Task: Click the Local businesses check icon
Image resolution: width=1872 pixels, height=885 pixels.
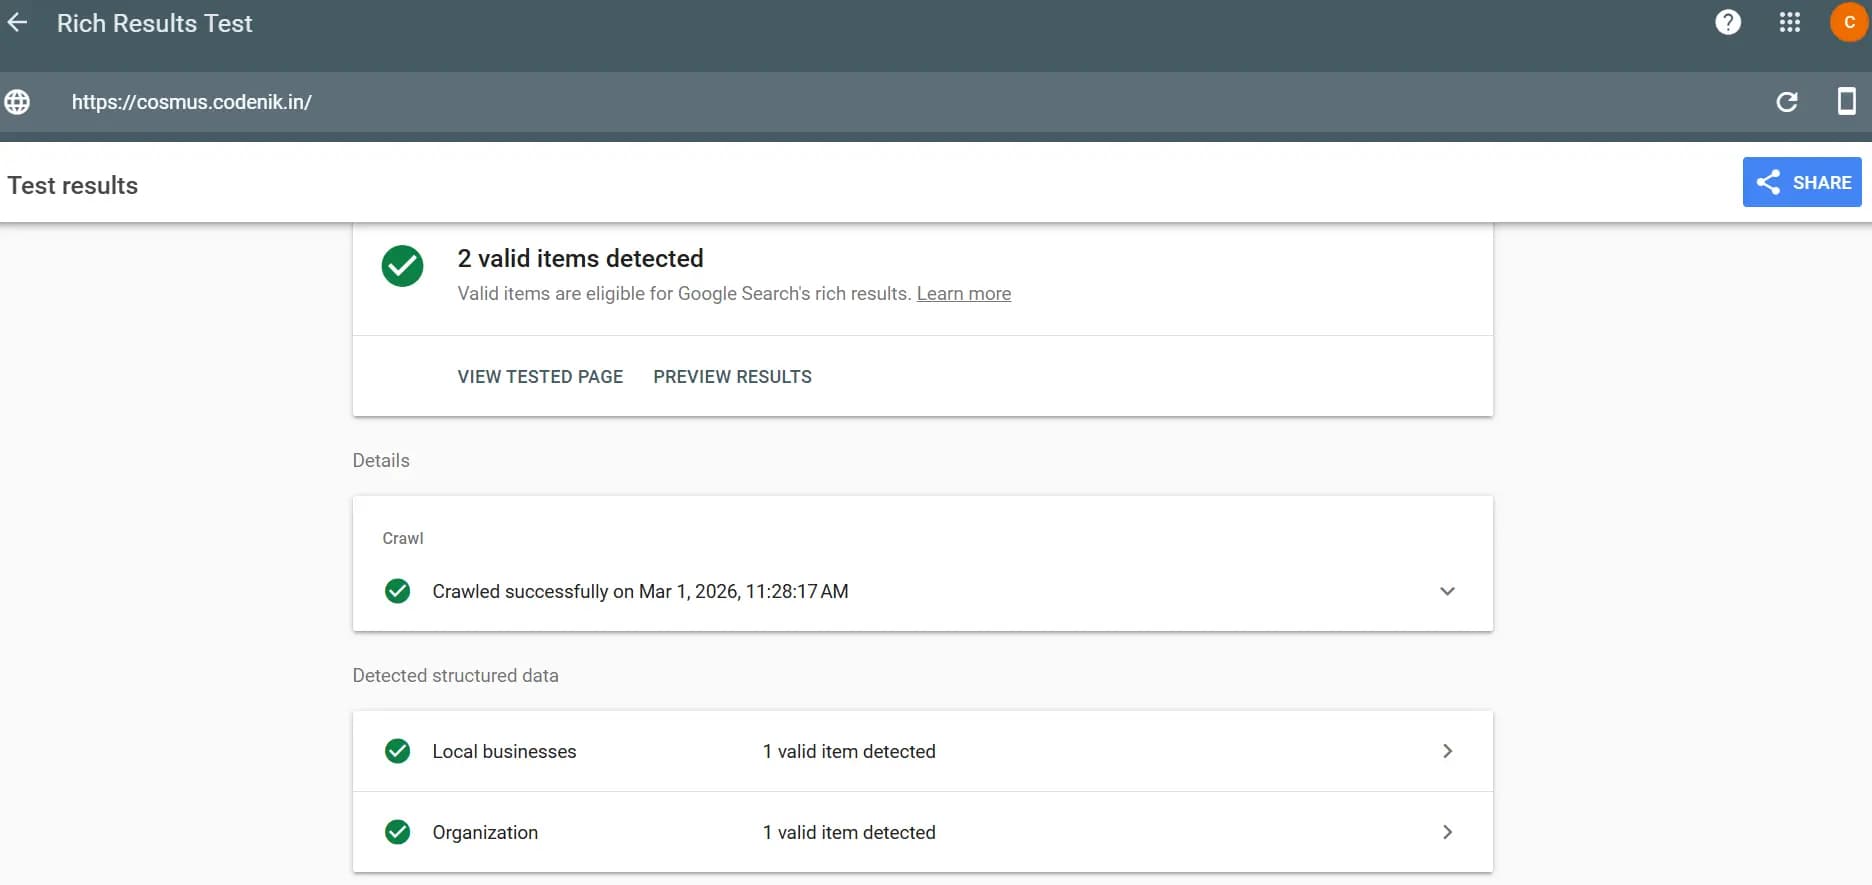Action: pos(397,751)
